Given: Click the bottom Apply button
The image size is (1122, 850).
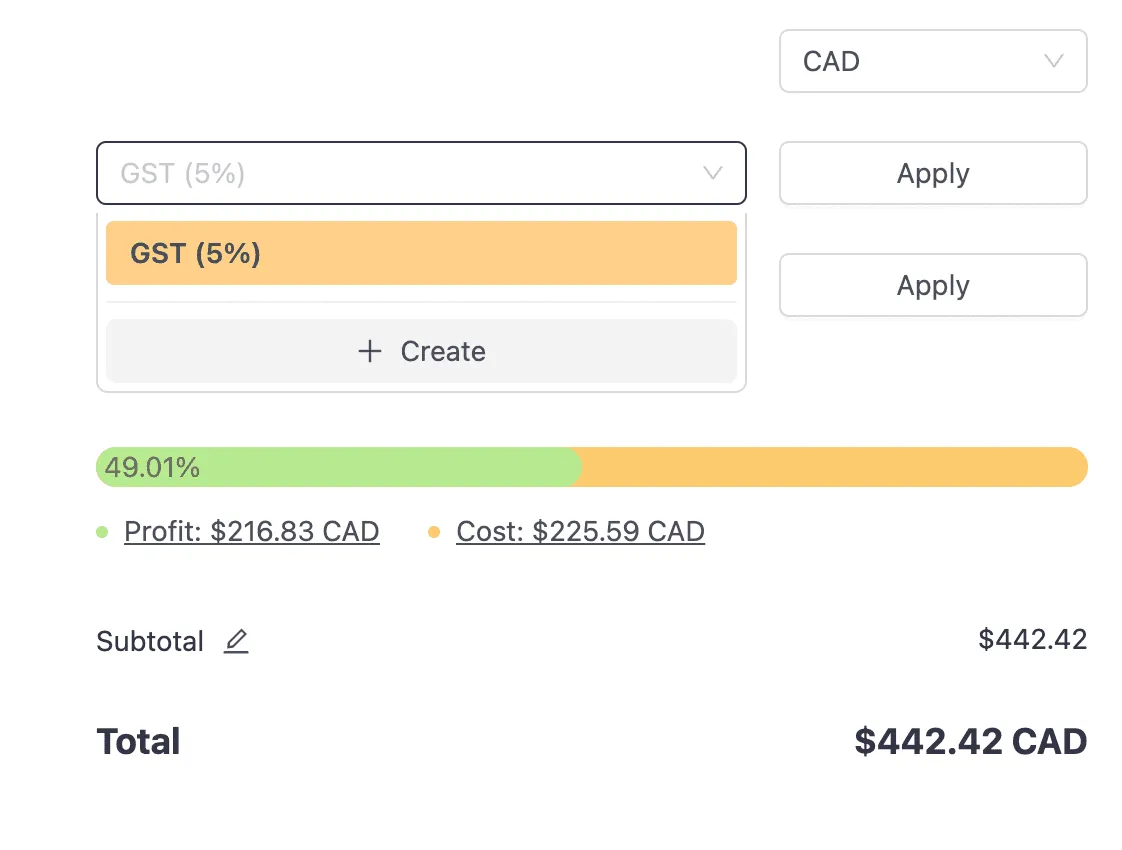Looking at the screenshot, I should click(x=932, y=285).
